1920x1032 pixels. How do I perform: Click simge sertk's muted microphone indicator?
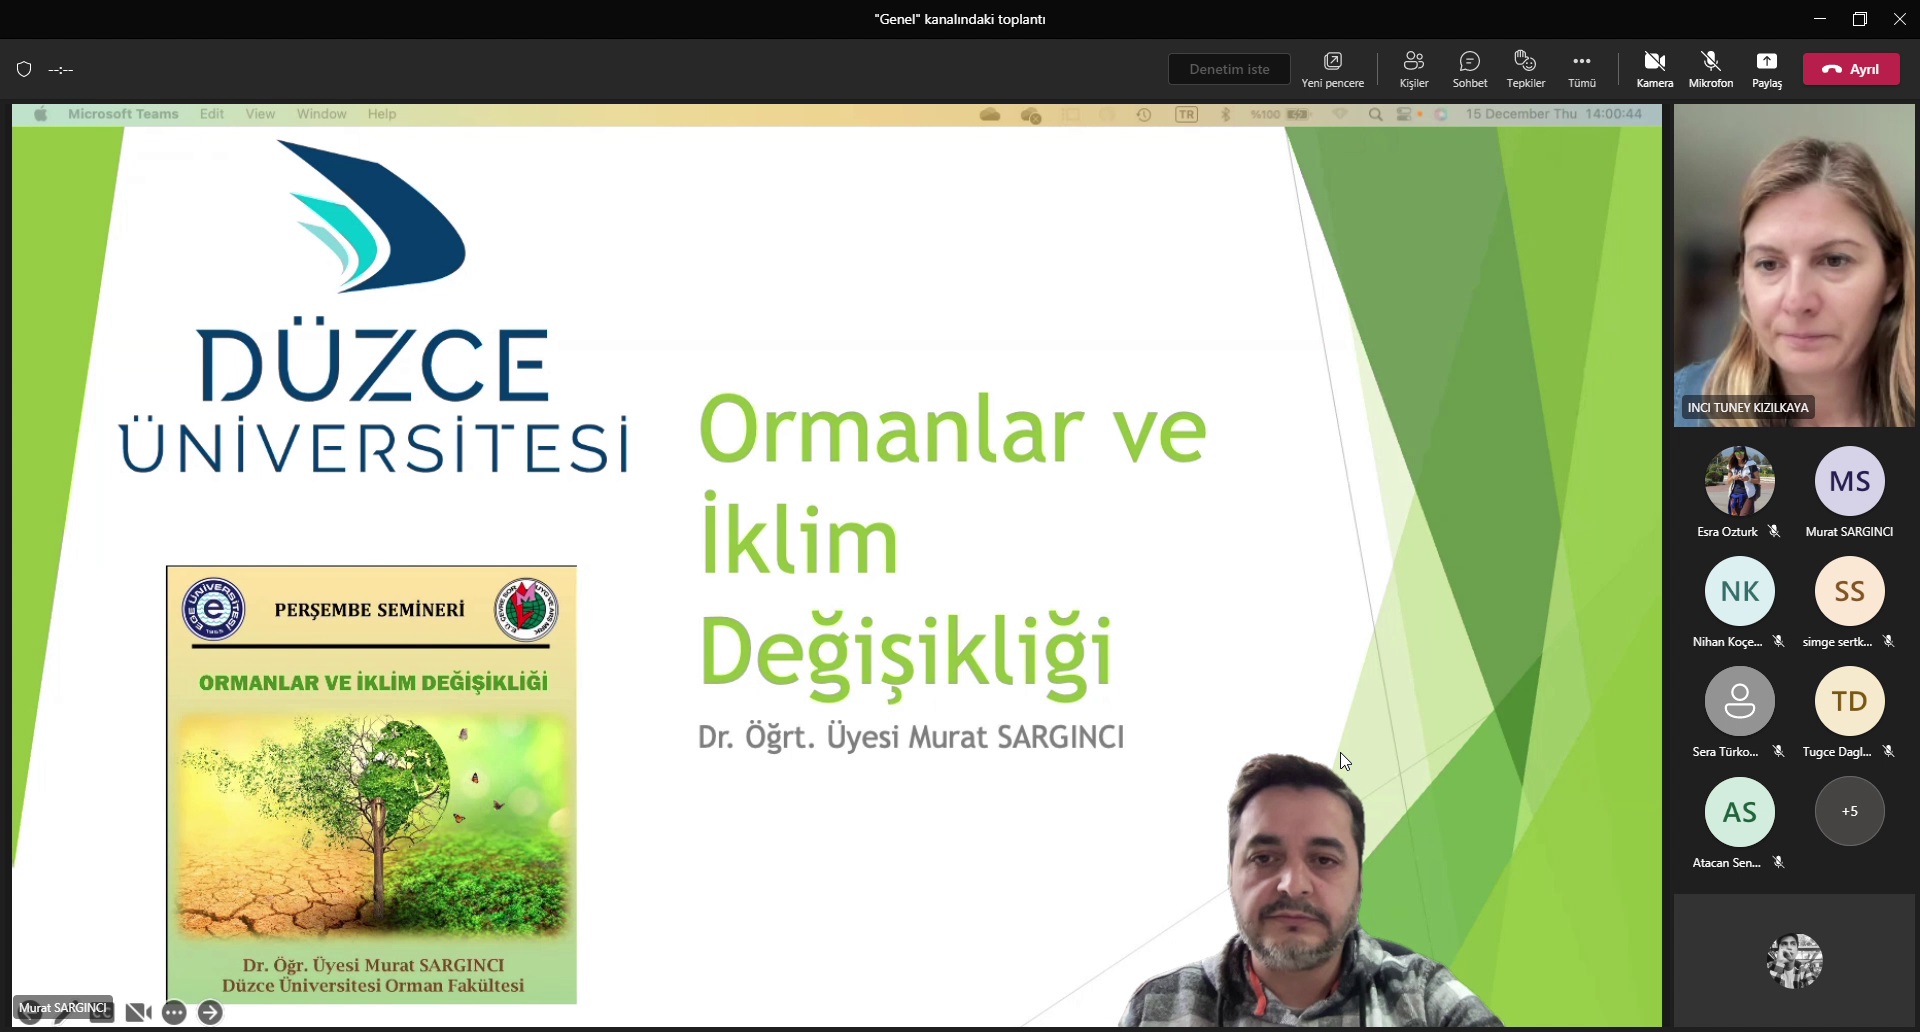click(1888, 642)
